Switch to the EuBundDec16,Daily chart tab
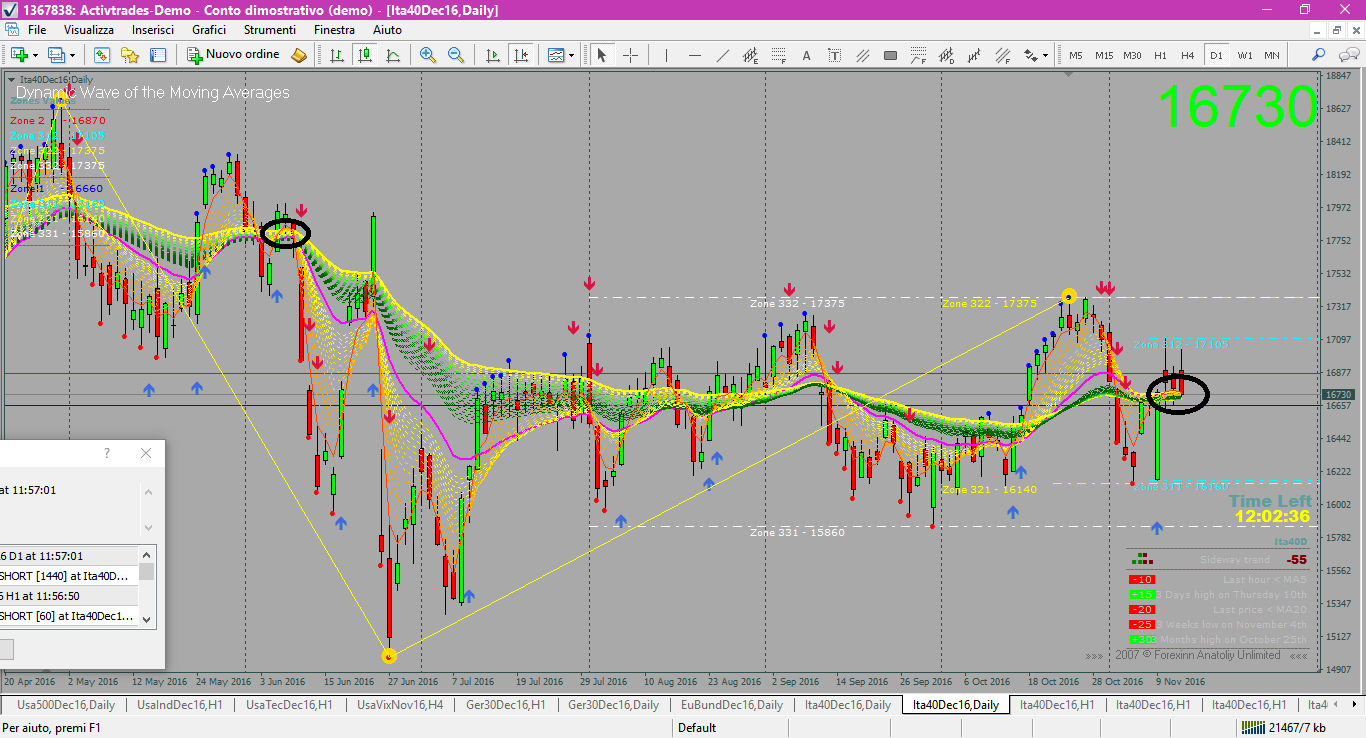The height and width of the screenshot is (738, 1366). (x=732, y=705)
